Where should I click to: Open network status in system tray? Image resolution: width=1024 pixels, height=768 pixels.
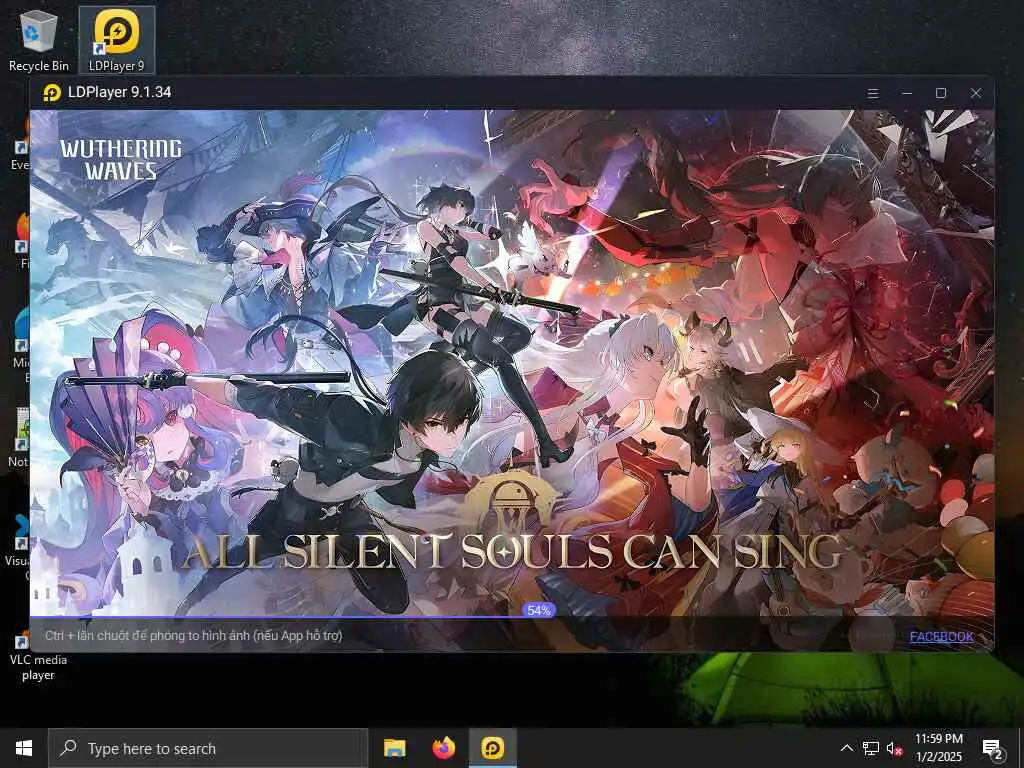point(871,748)
